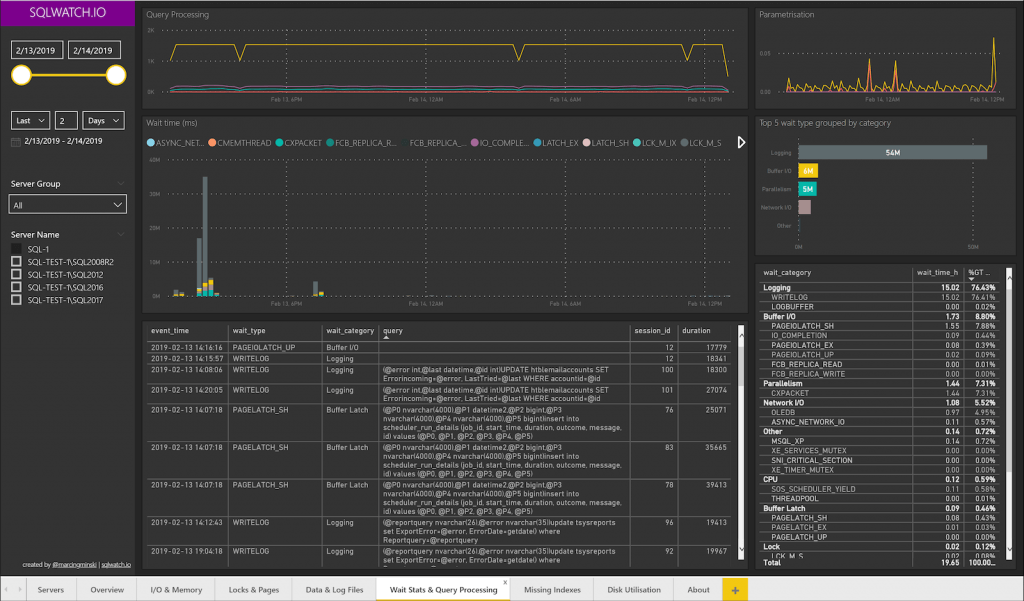1024x601 pixels.
Task: Select the LCK_M_IX legend marker
Action: pyautogui.click(x=637, y=140)
